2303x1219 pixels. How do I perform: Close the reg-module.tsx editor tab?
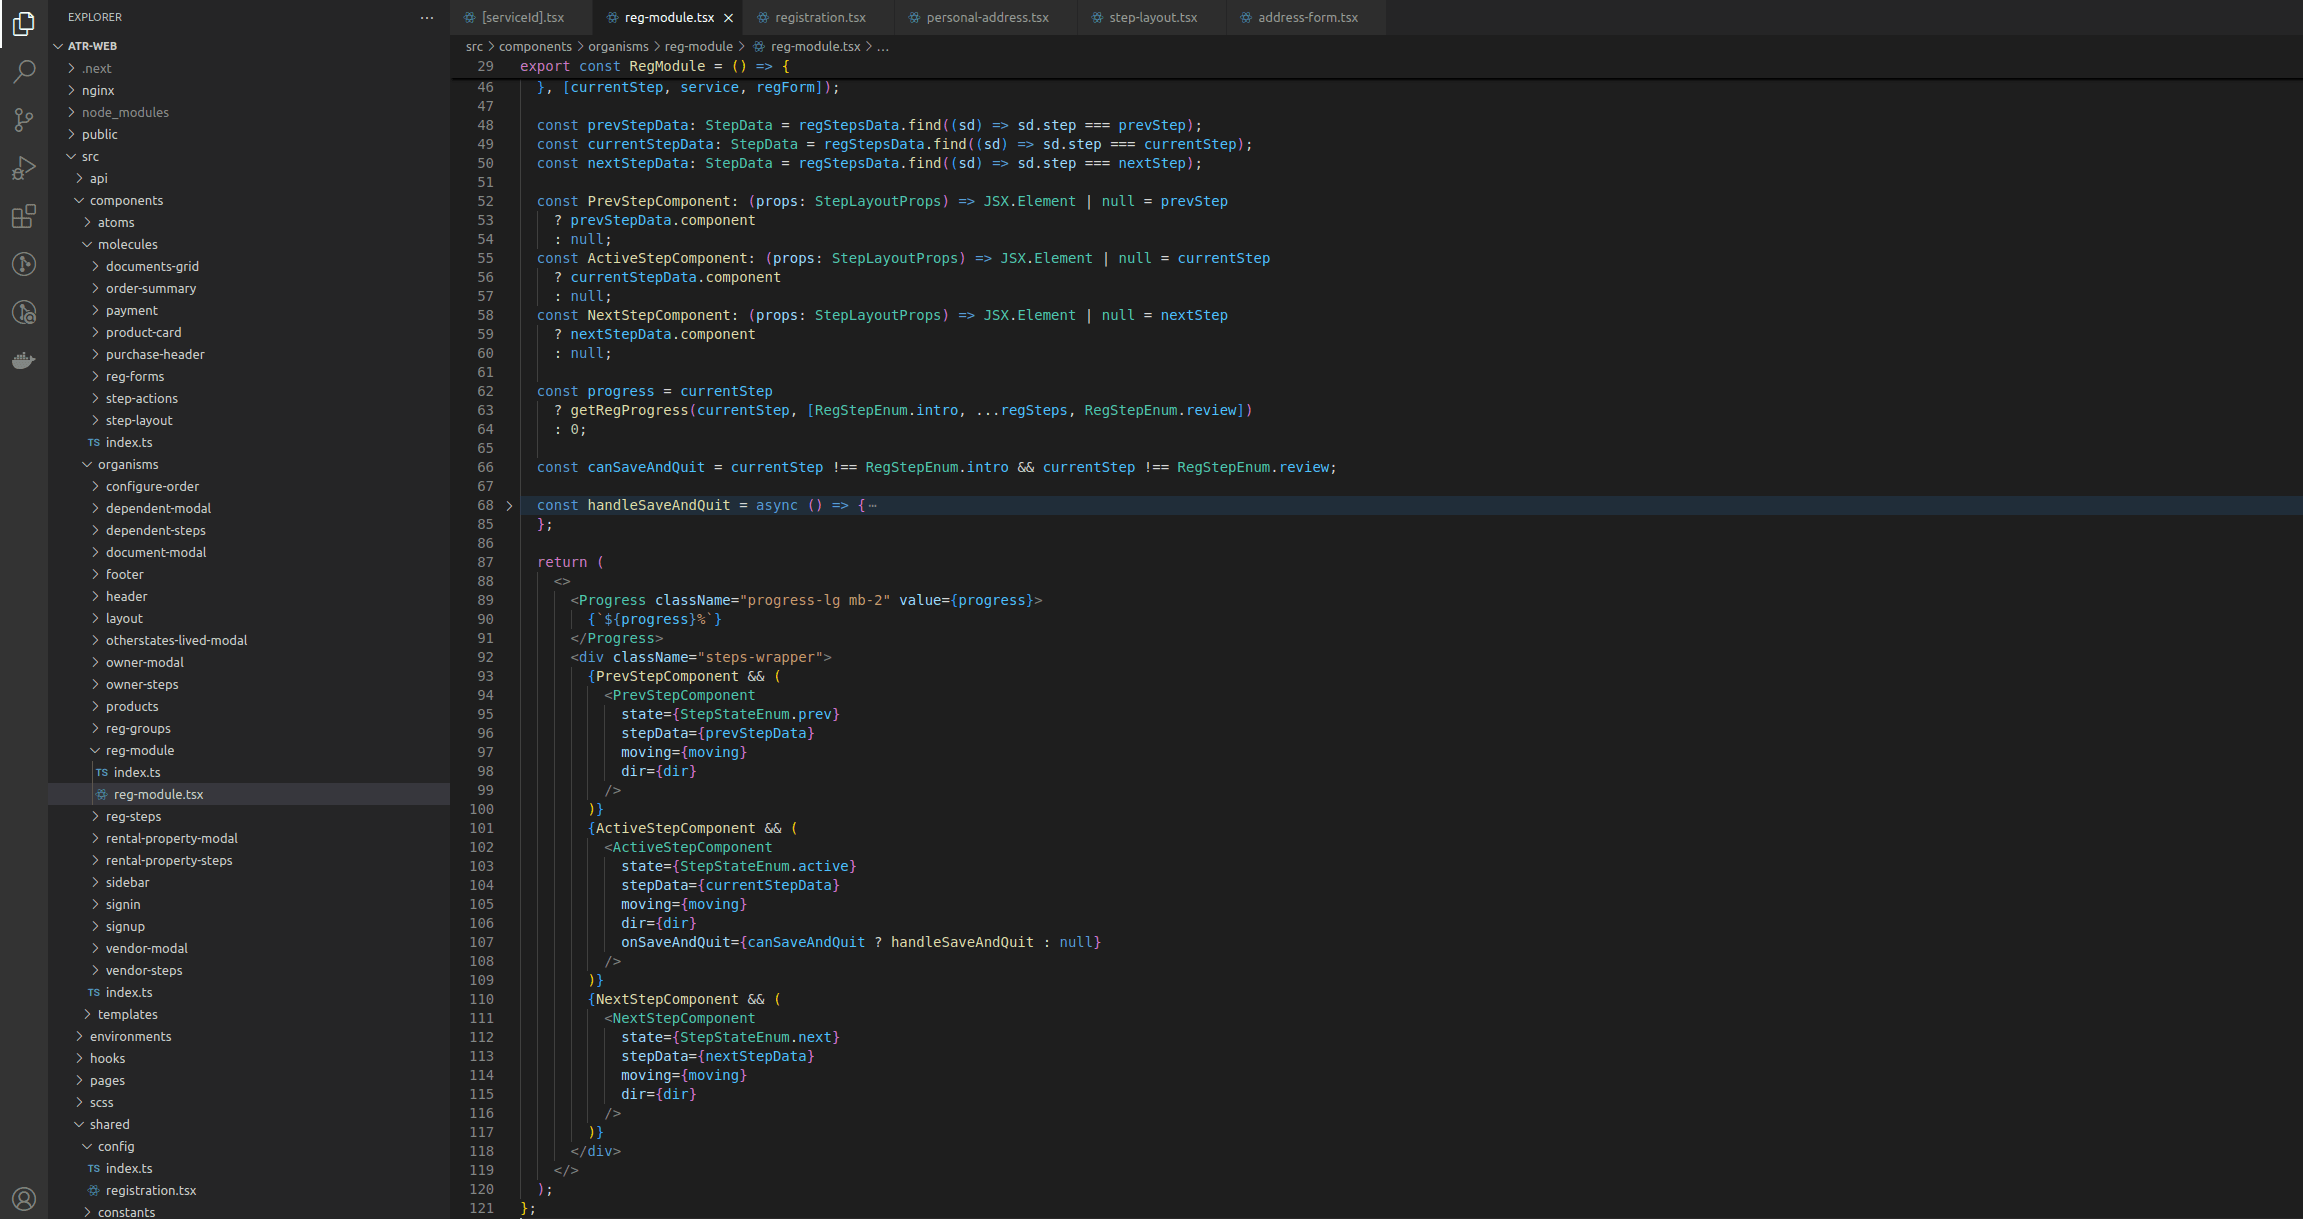click(x=727, y=17)
